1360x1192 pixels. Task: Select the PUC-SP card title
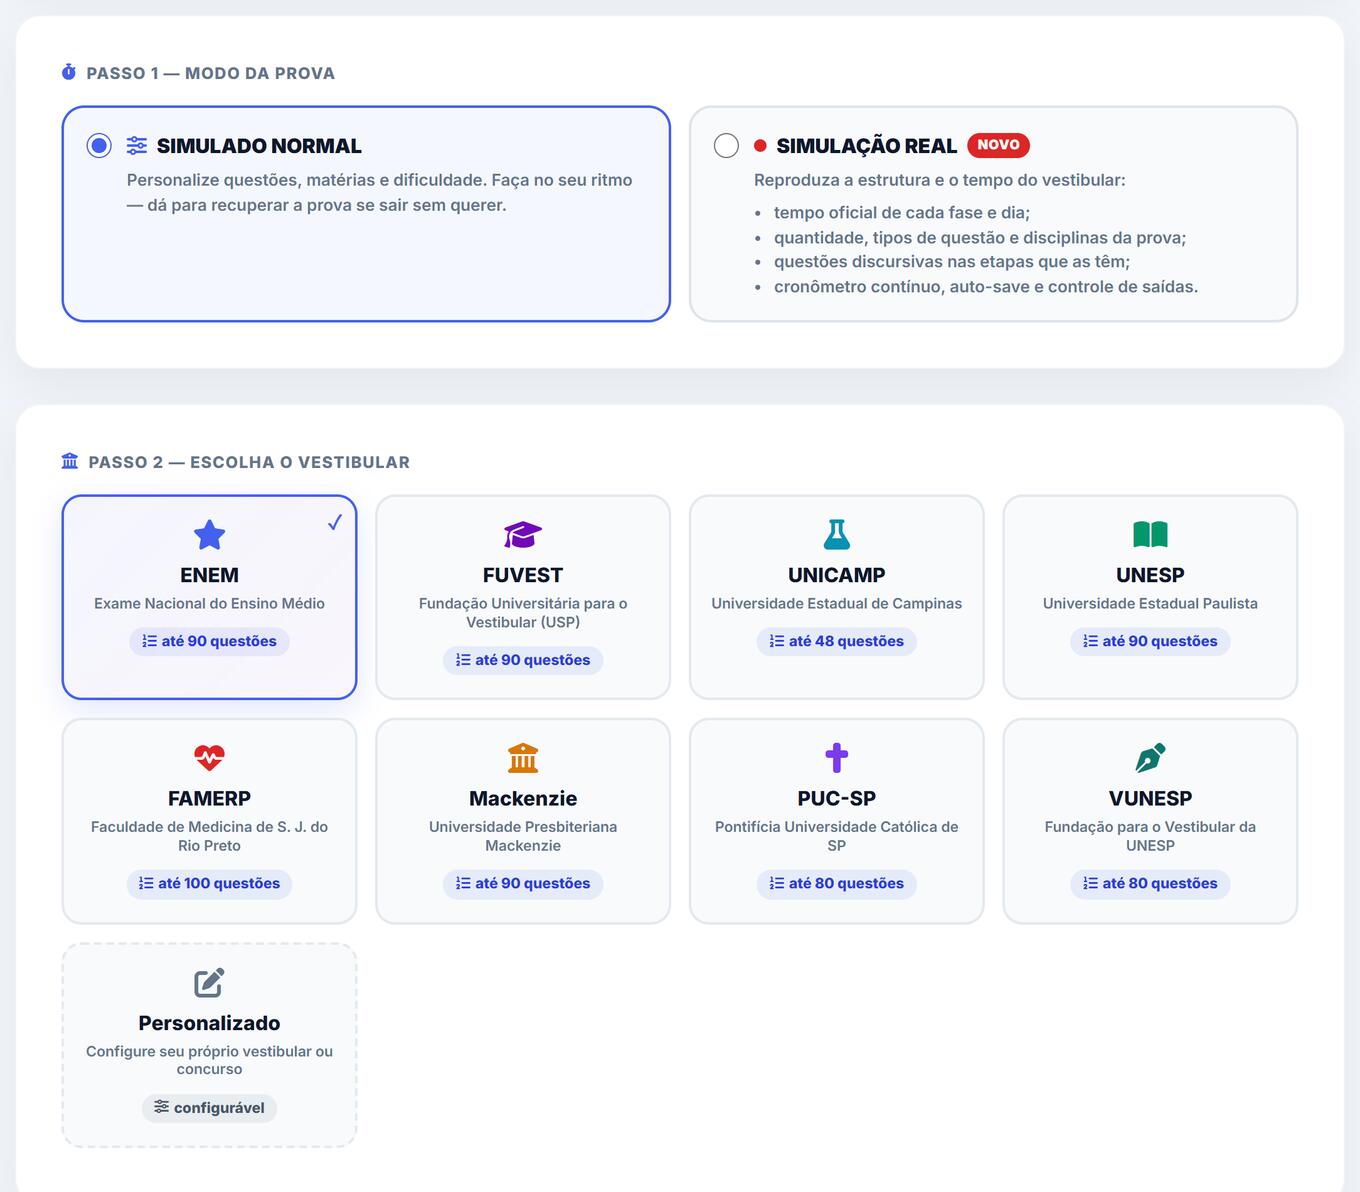(x=837, y=798)
